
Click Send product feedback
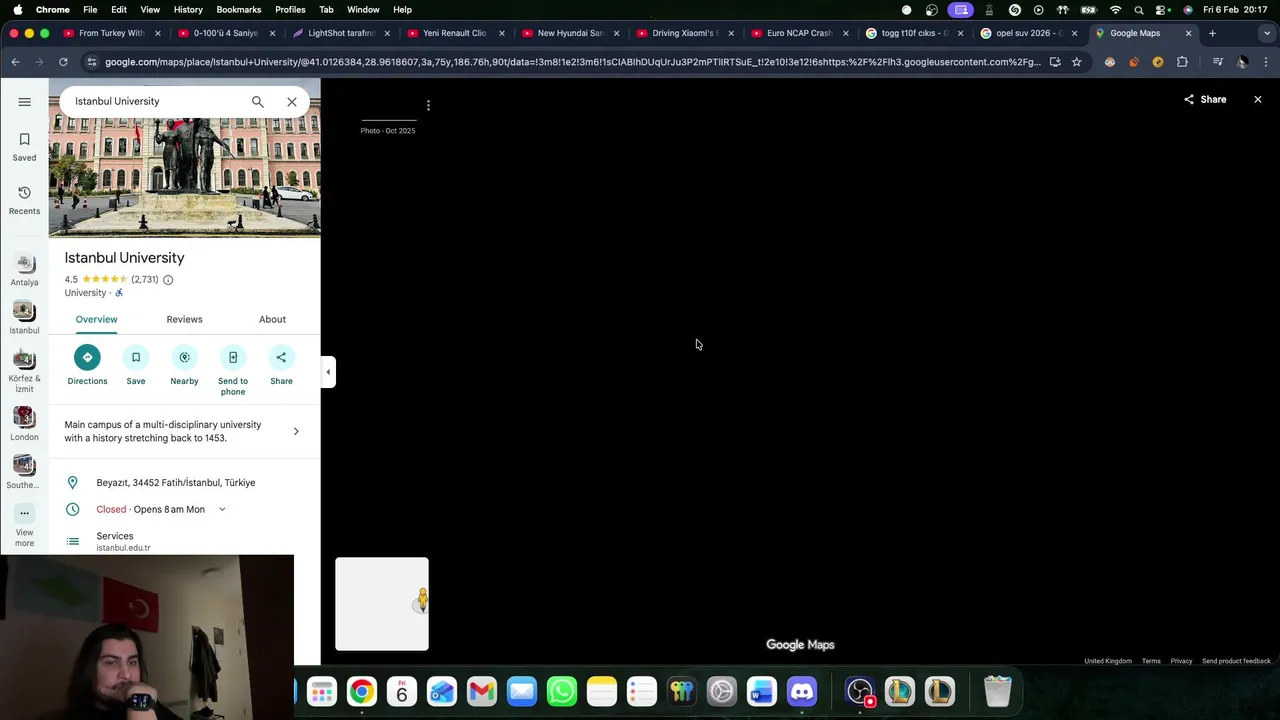[x=1236, y=661]
